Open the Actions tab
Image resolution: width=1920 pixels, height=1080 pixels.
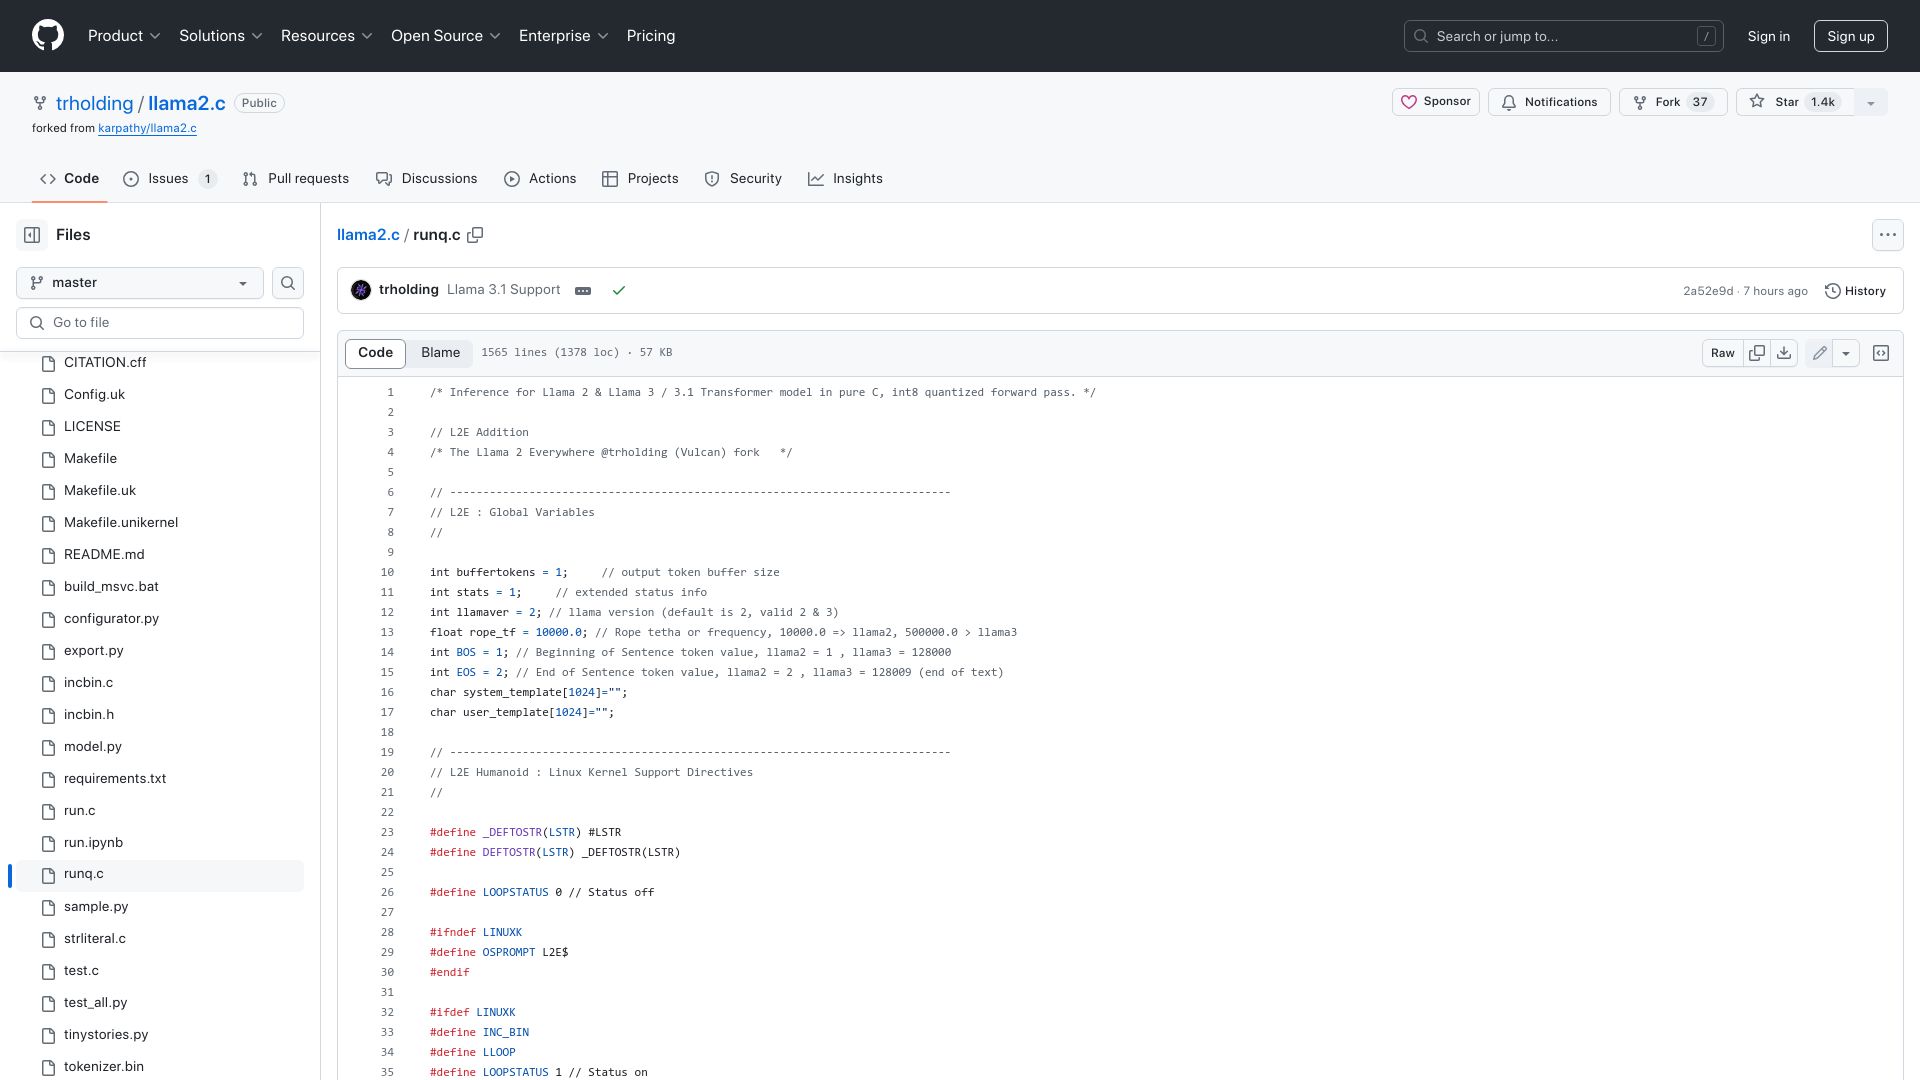coord(540,179)
